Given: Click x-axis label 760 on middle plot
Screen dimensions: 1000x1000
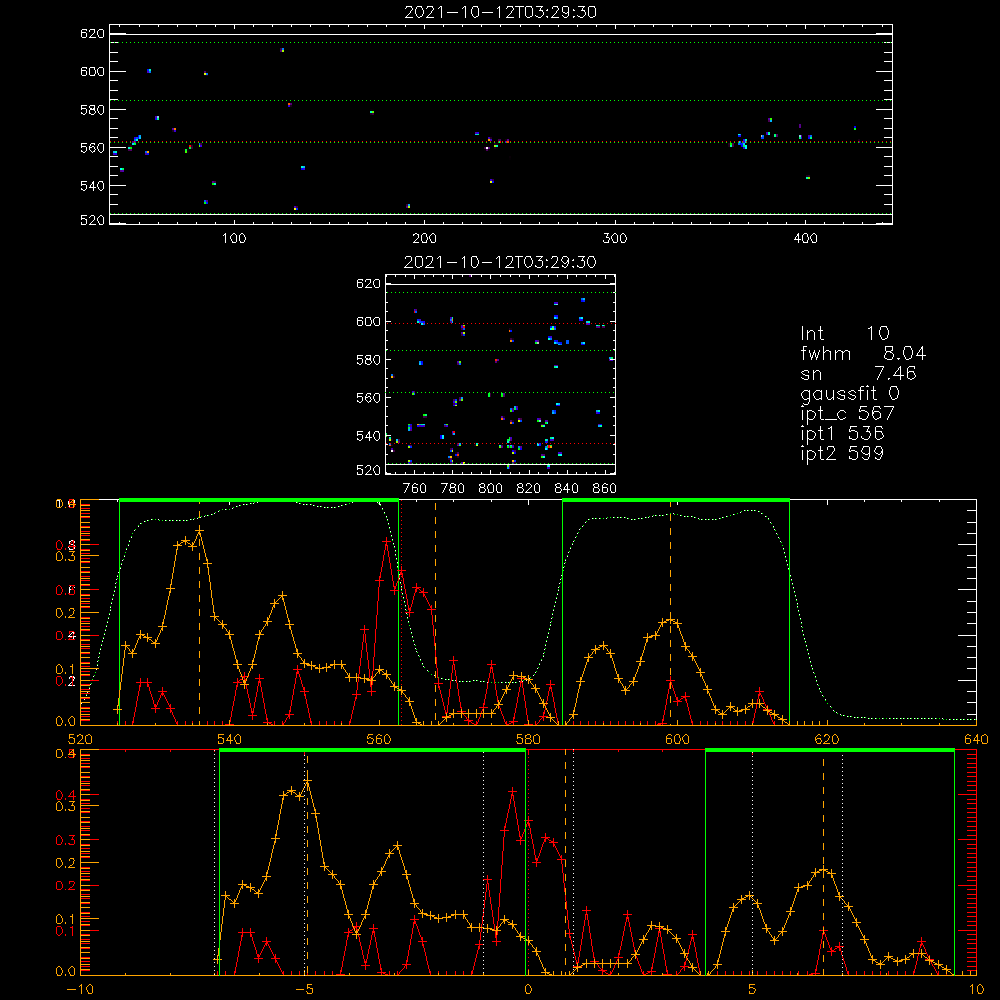Looking at the screenshot, I should [x=415, y=489].
